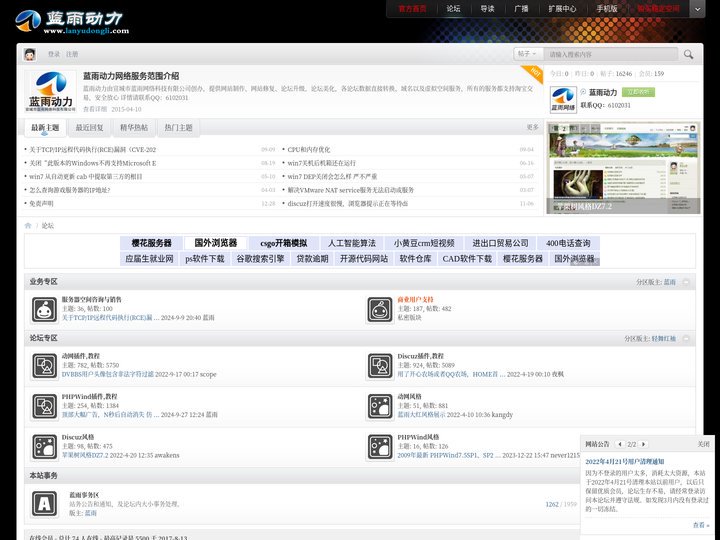Open the PHPWind风格 forum icon

coord(380,447)
